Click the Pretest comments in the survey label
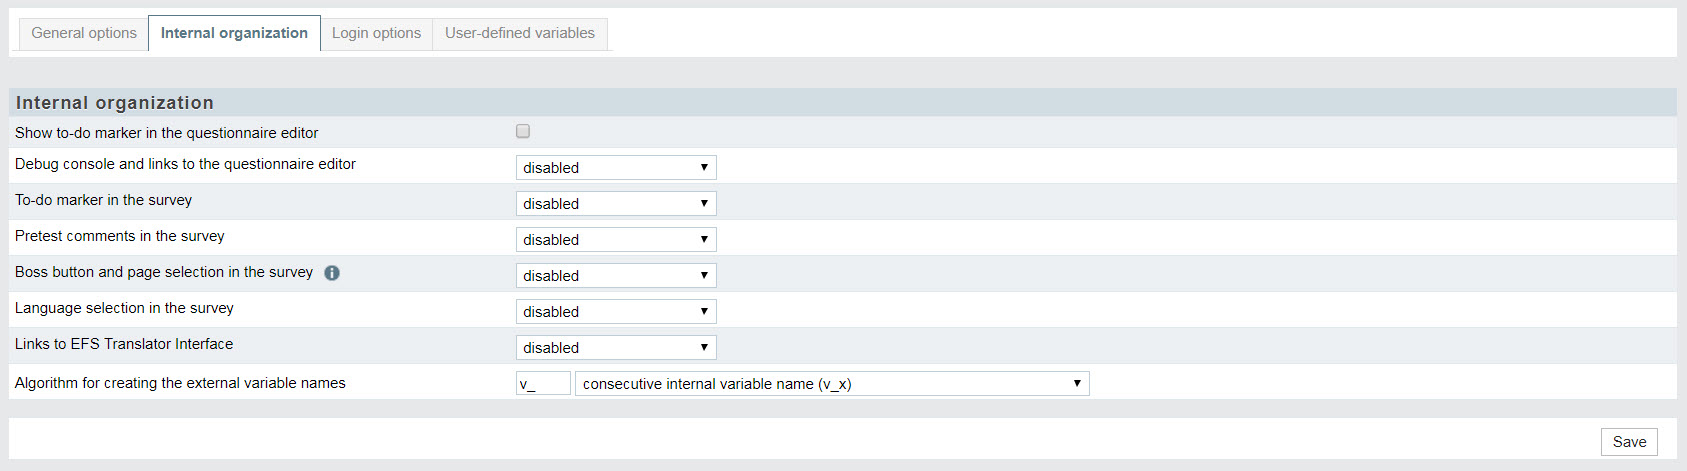Viewport: 1687px width, 471px height. click(x=120, y=236)
